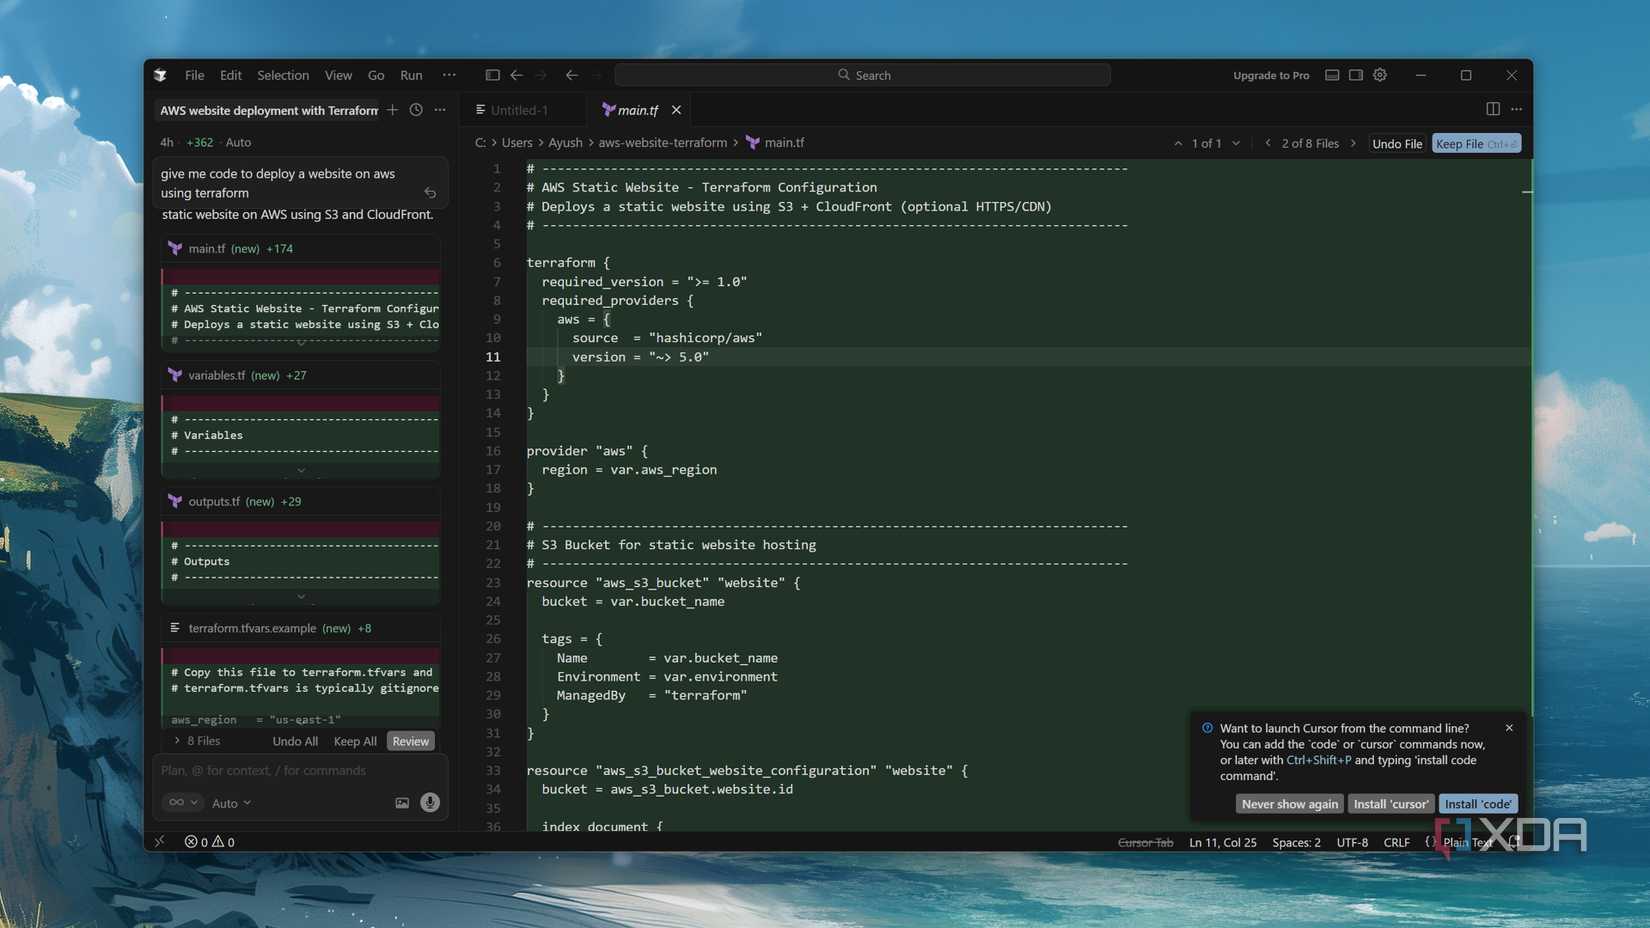Open the settings gear in the title bar
Viewport: 1650px width, 928px height.
coord(1380,74)
